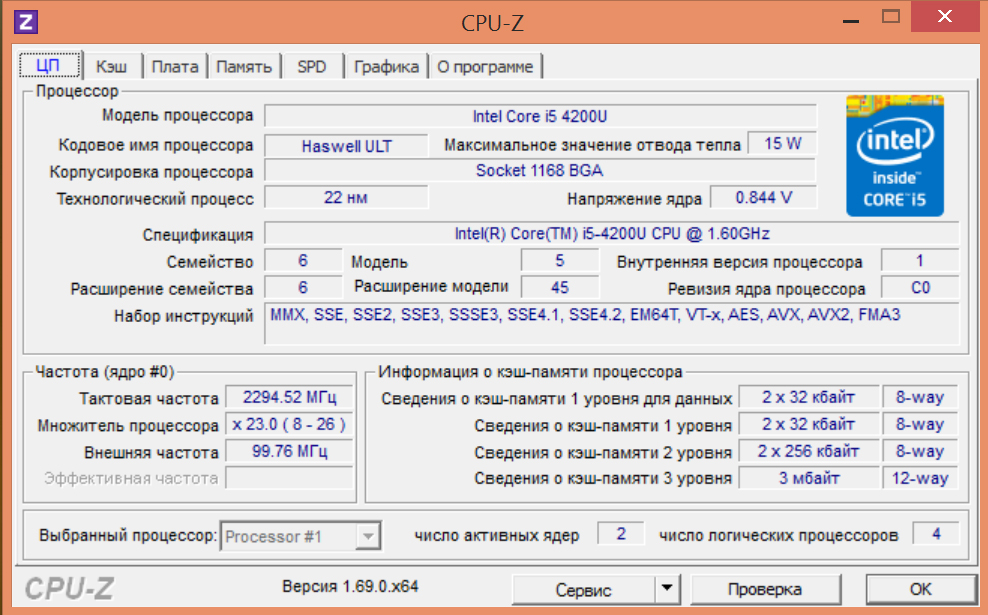Click the 22 нм technology value

[346, 197]
